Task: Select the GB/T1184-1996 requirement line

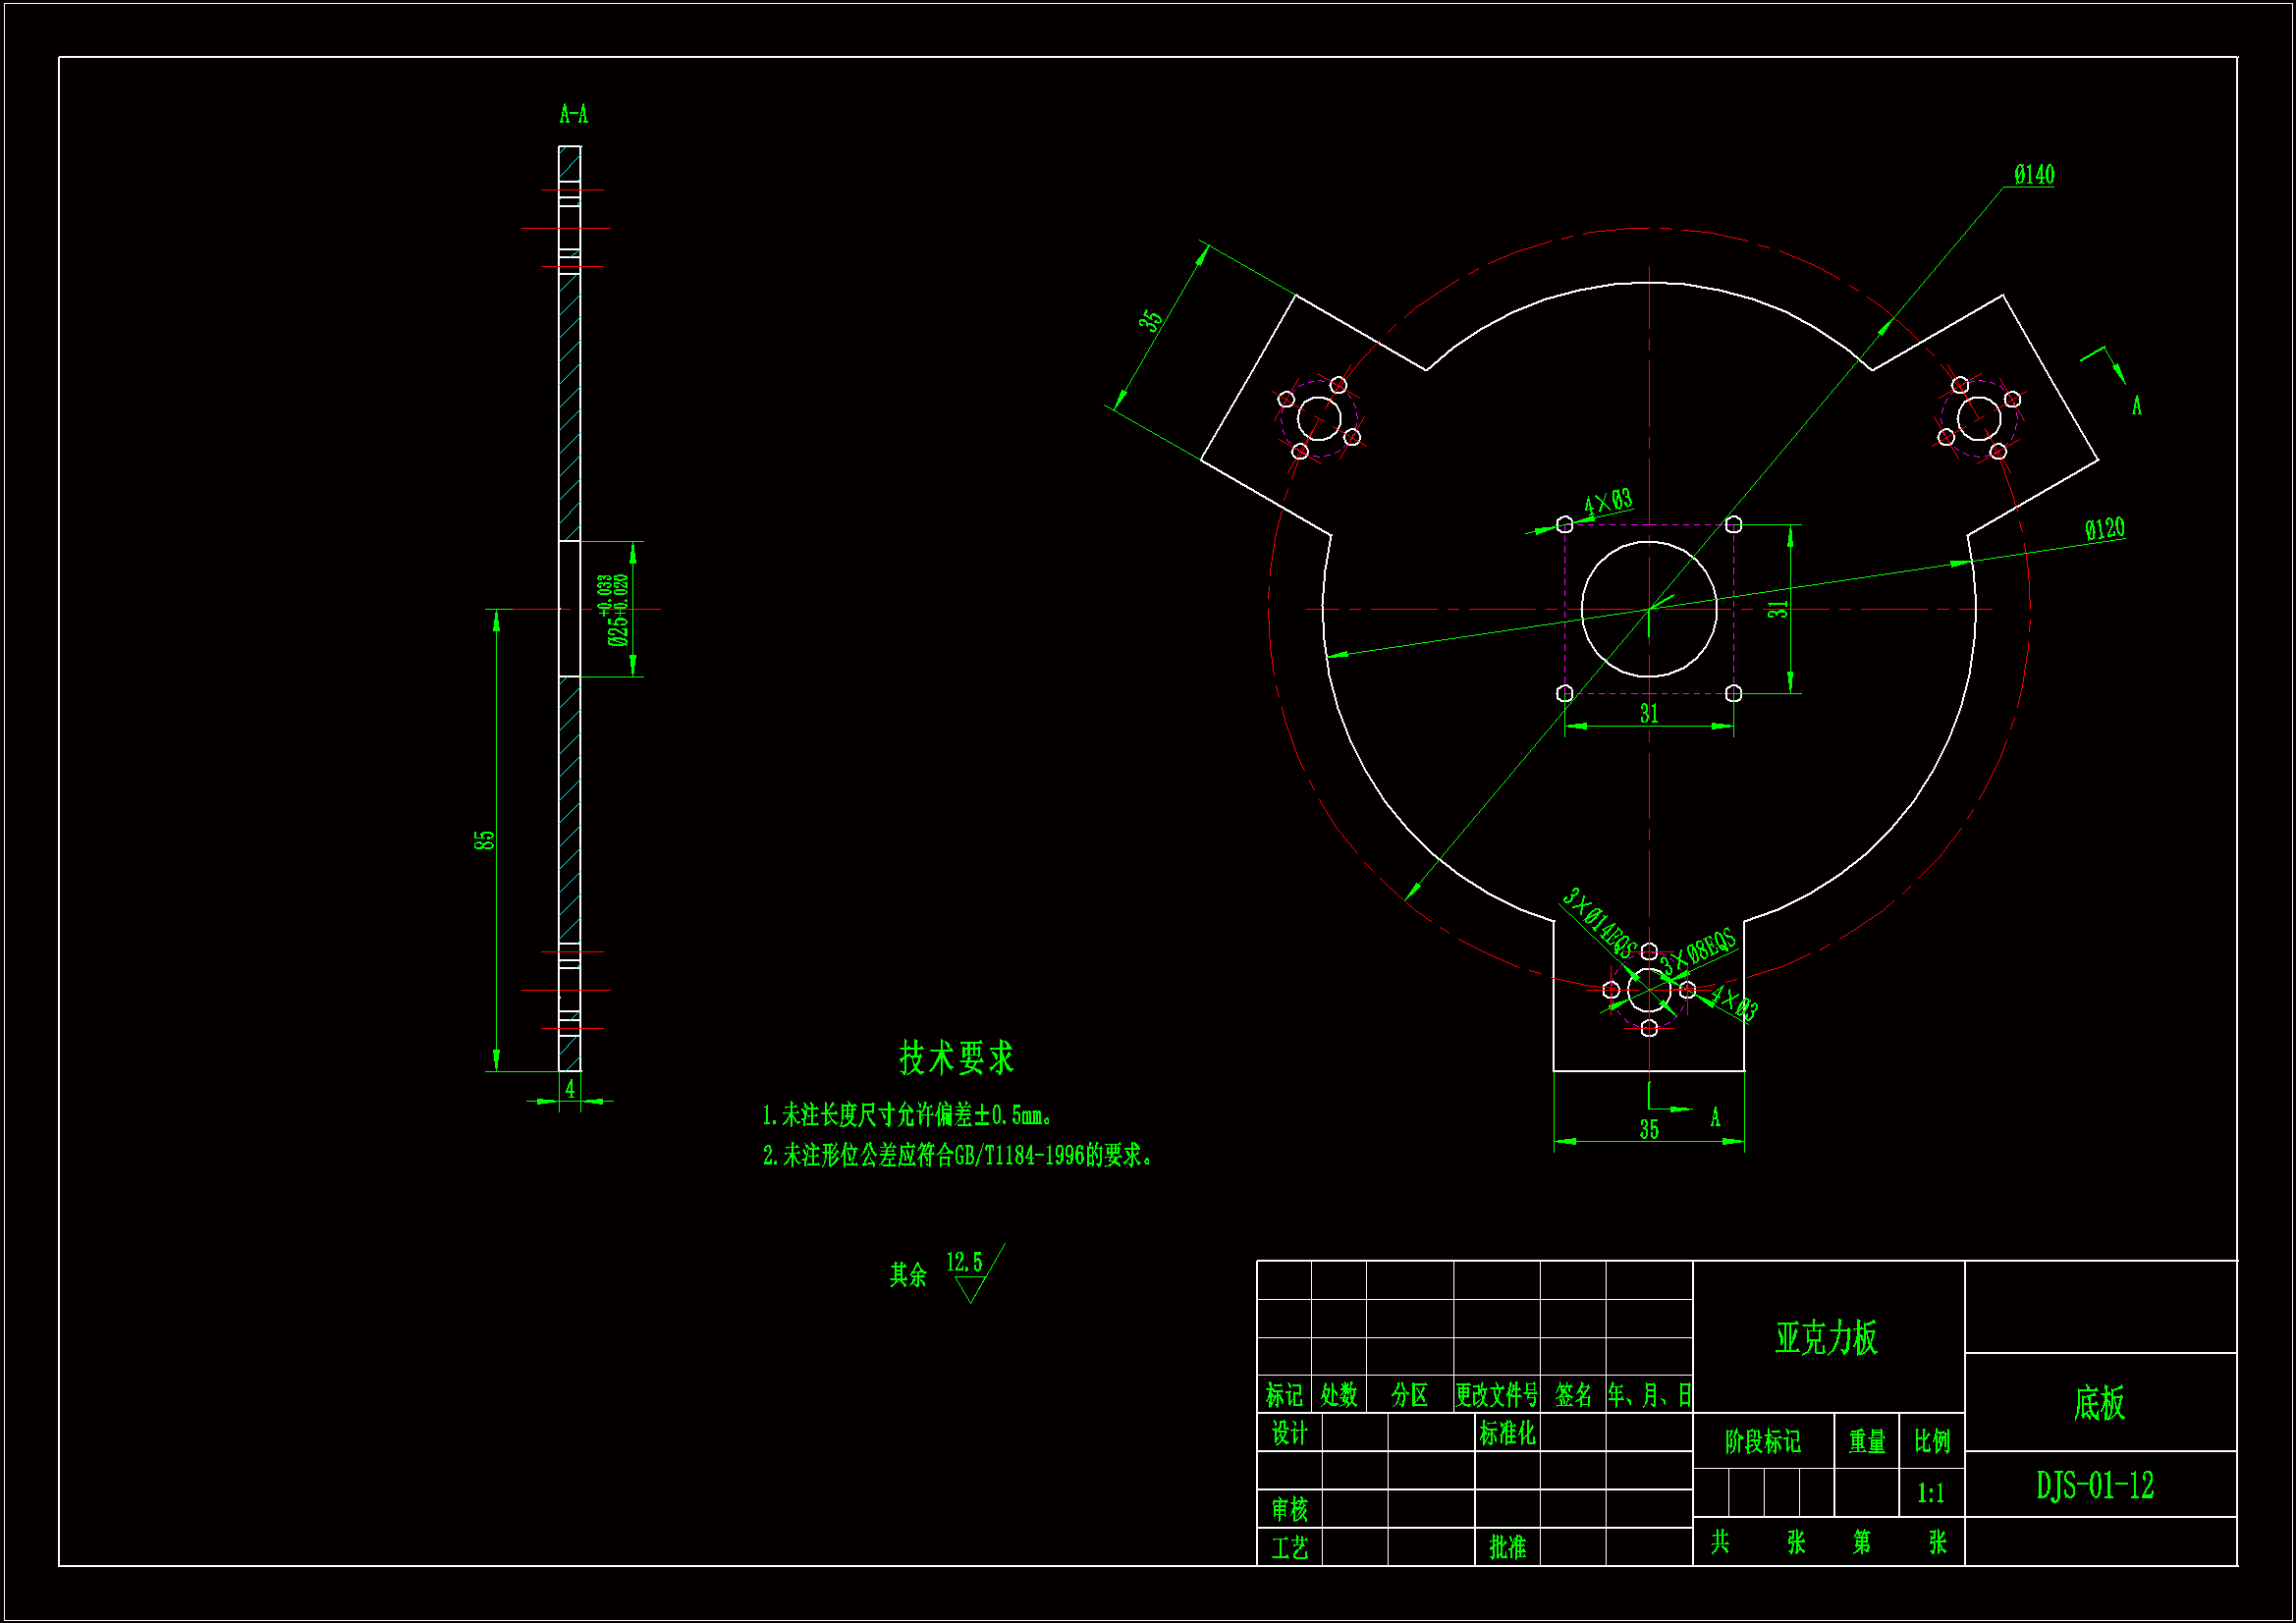Action: pos(958,1156)
